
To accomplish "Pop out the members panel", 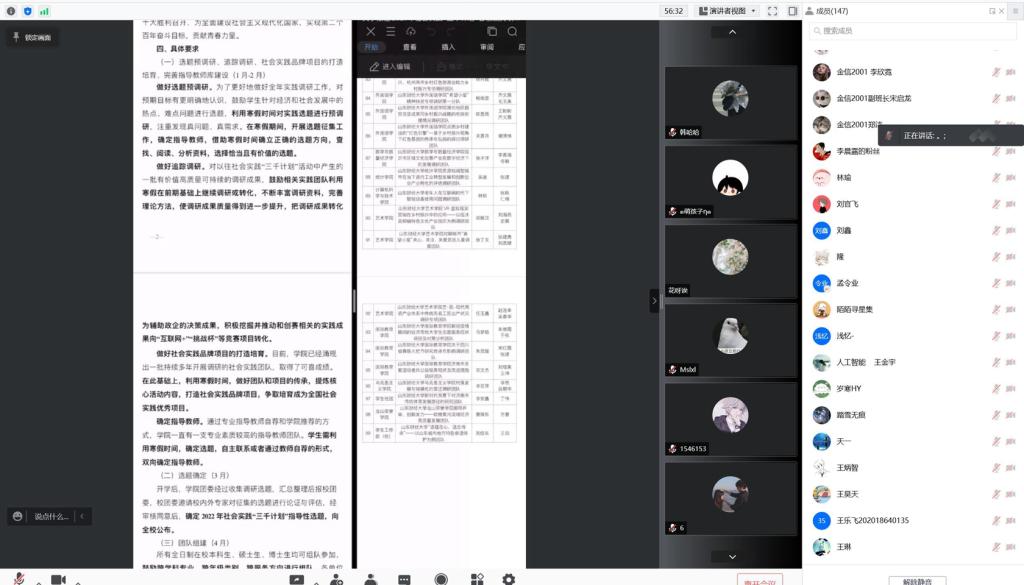I will coord(992,11).
